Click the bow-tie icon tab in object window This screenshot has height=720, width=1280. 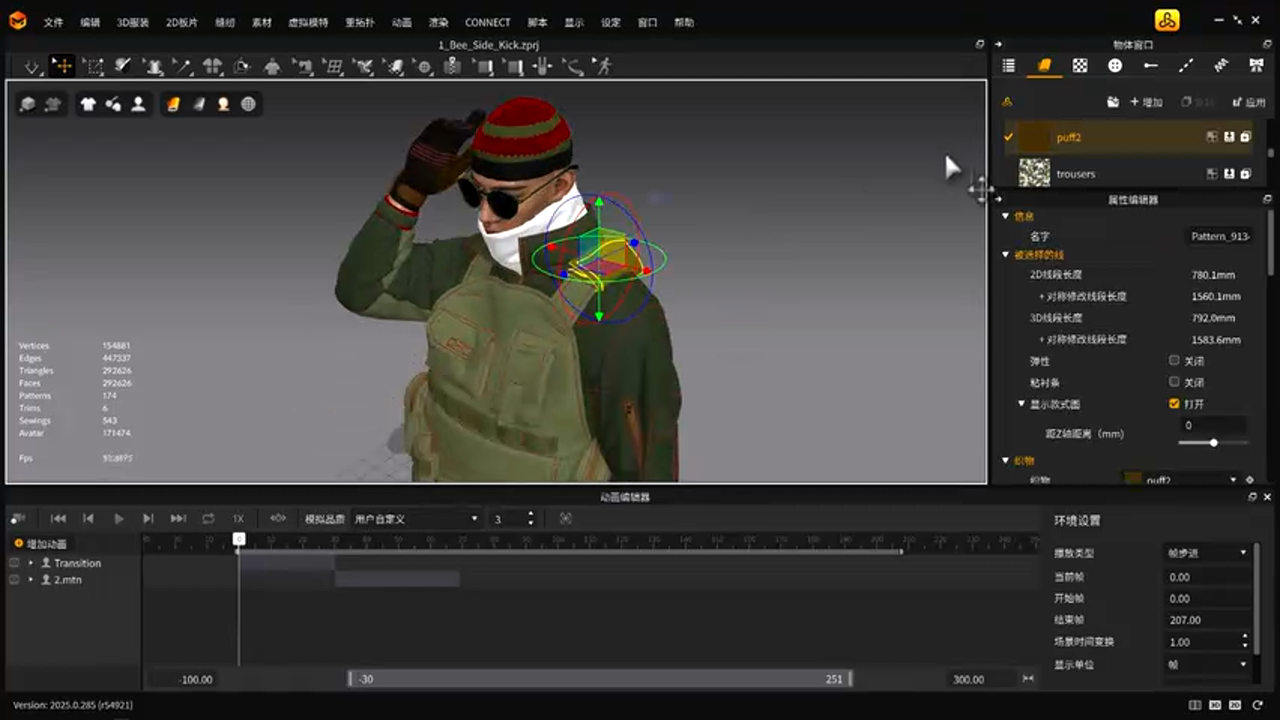(x=1256, y=66)
